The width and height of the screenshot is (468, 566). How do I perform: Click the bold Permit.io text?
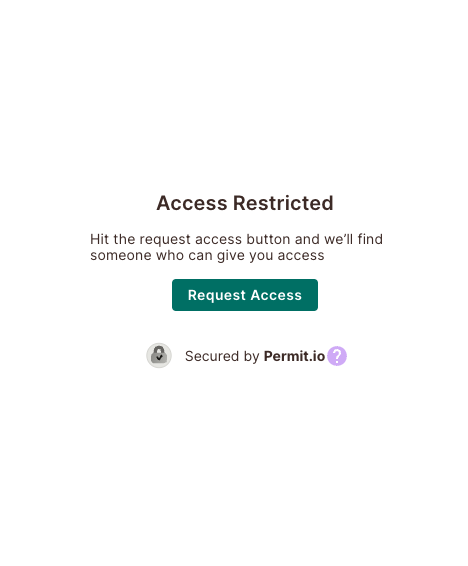pyautogui.click(x=294, y=356)
